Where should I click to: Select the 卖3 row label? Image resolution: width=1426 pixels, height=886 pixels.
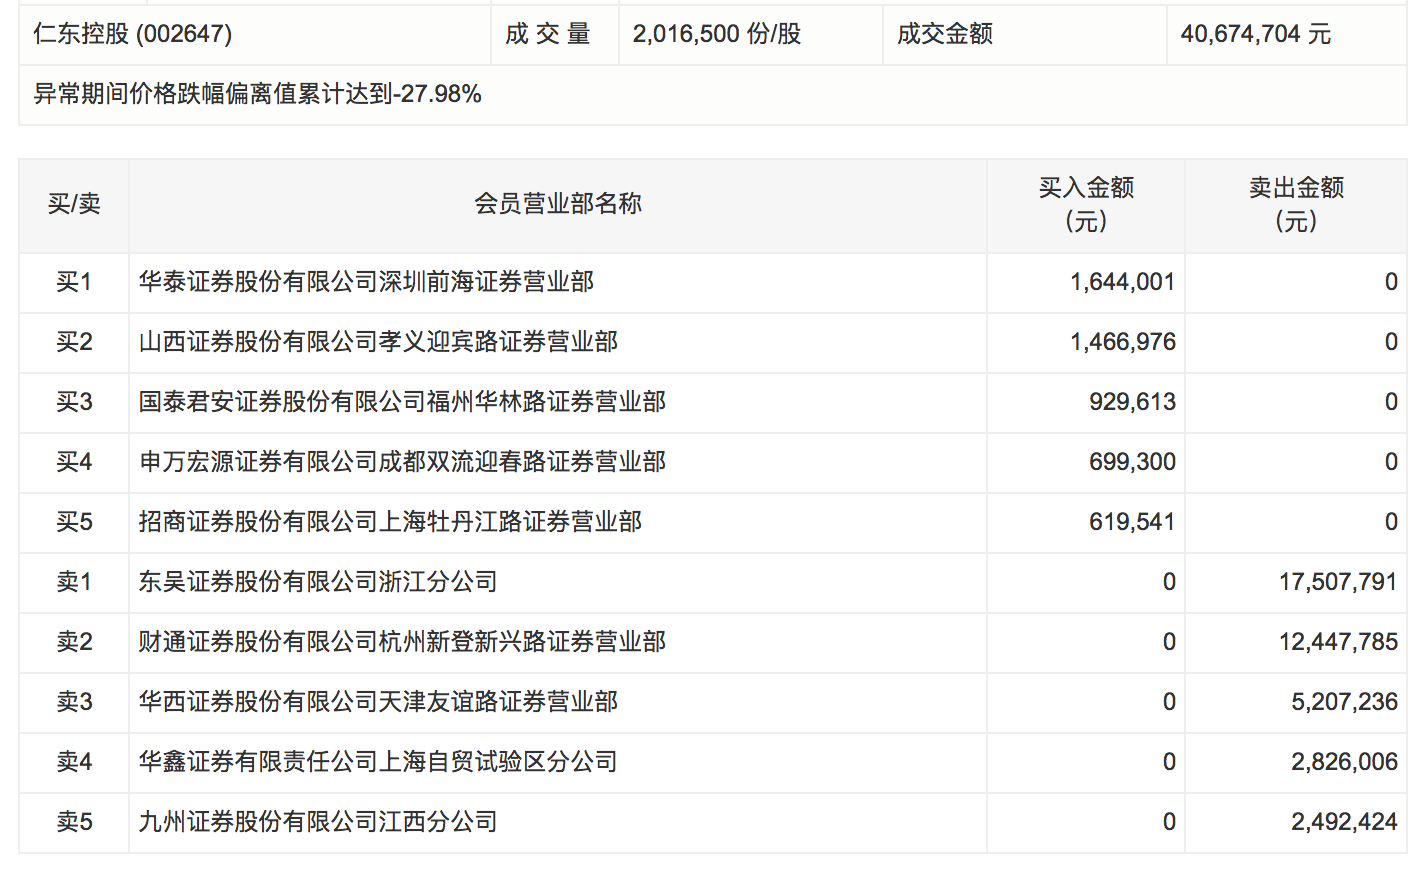pos(74,702)
